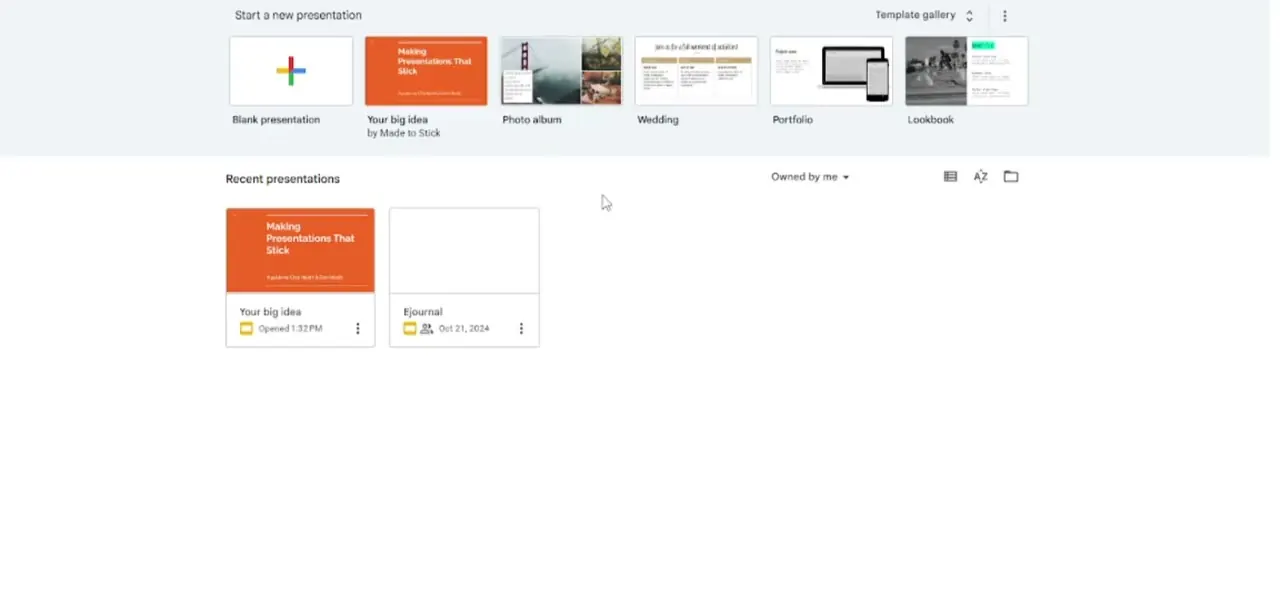Screen dimensions: 1280x592
Task: Open more options for Your big idea
Action: 358,329
